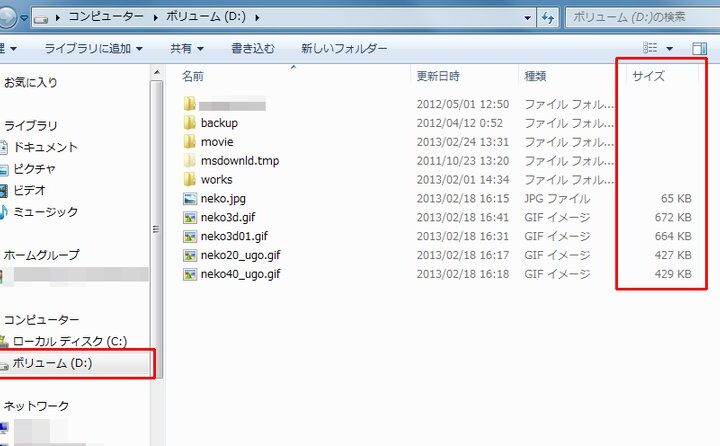Viewport: 720px width, 446px height.
Task: Open the 共有 dropdown menu
Action: [187, 48]
